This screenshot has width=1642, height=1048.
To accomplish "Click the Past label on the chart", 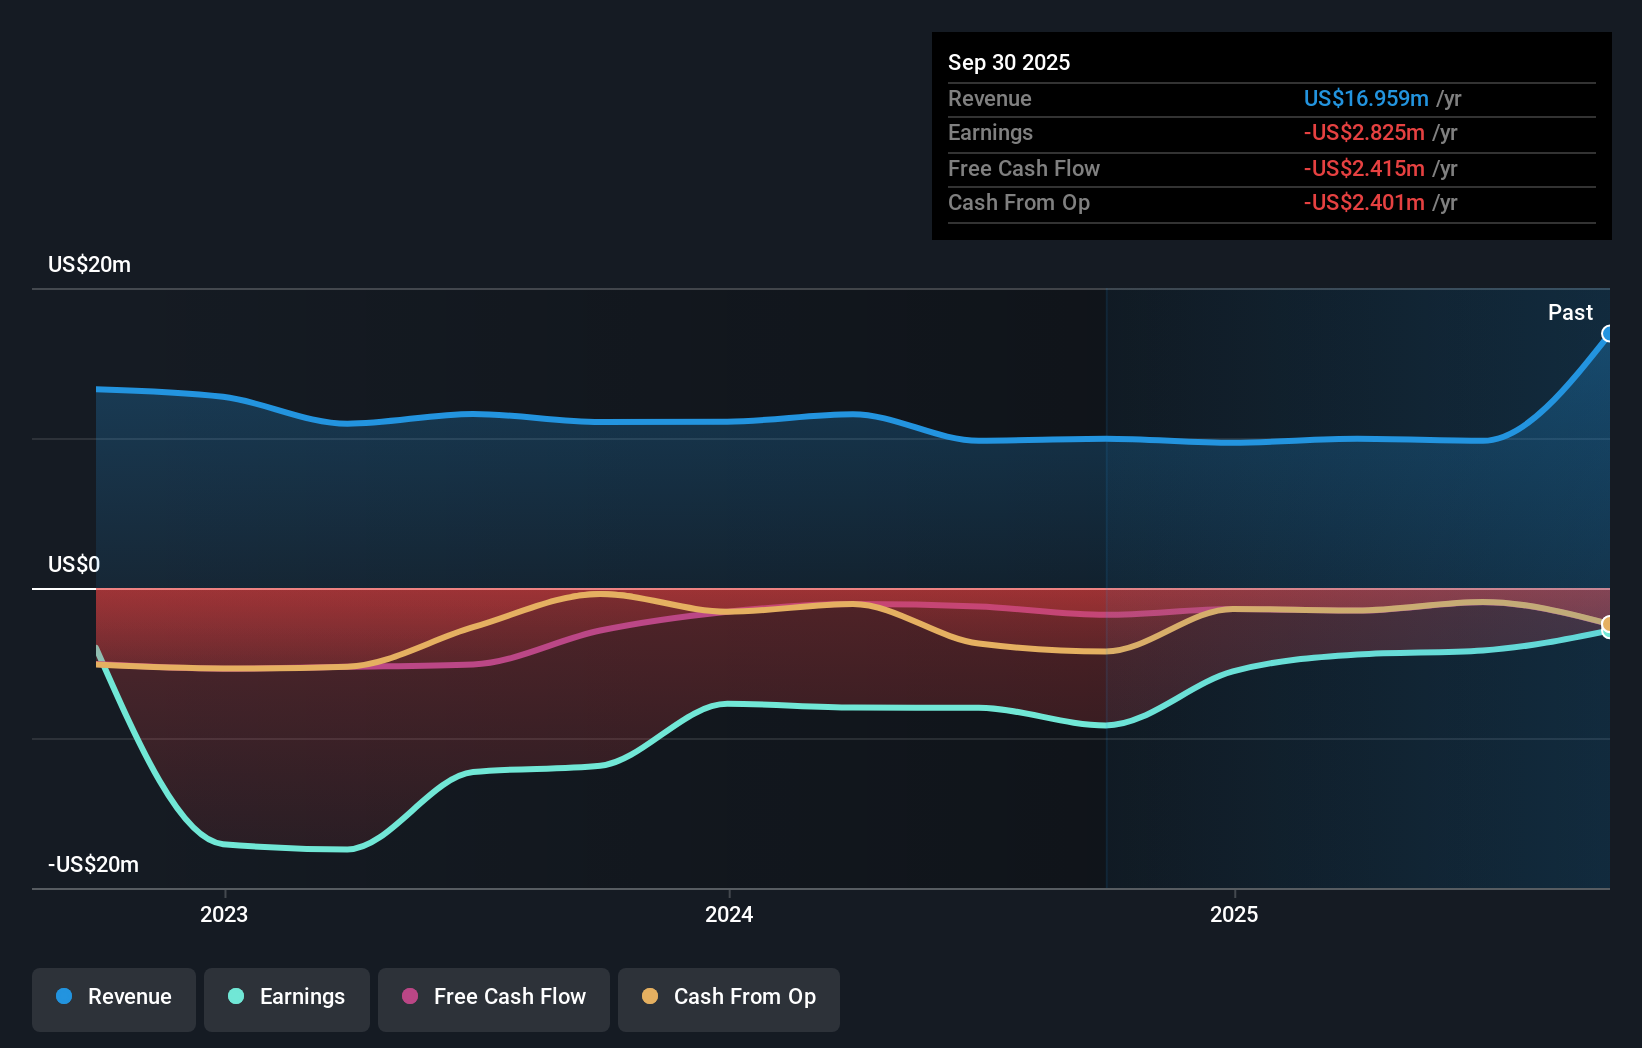I will point(1570,312).
